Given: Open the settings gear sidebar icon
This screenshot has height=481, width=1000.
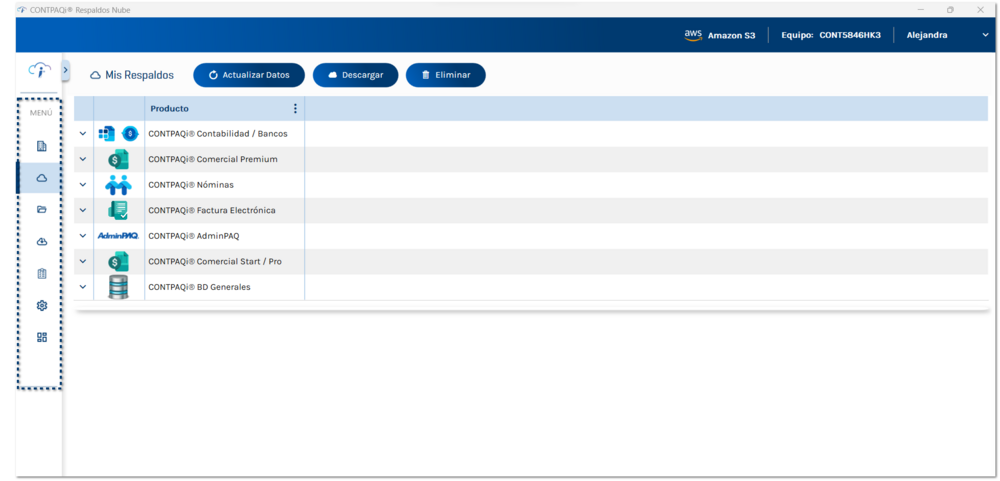Looking at the screenshot, I should [41, 306].
